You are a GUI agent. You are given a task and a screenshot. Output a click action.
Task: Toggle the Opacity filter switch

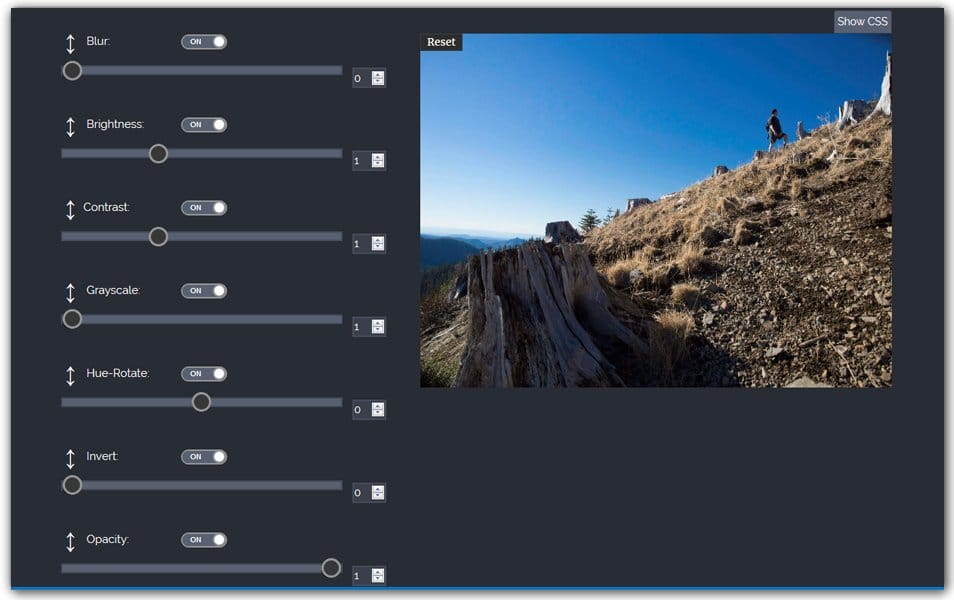[203, 539]
